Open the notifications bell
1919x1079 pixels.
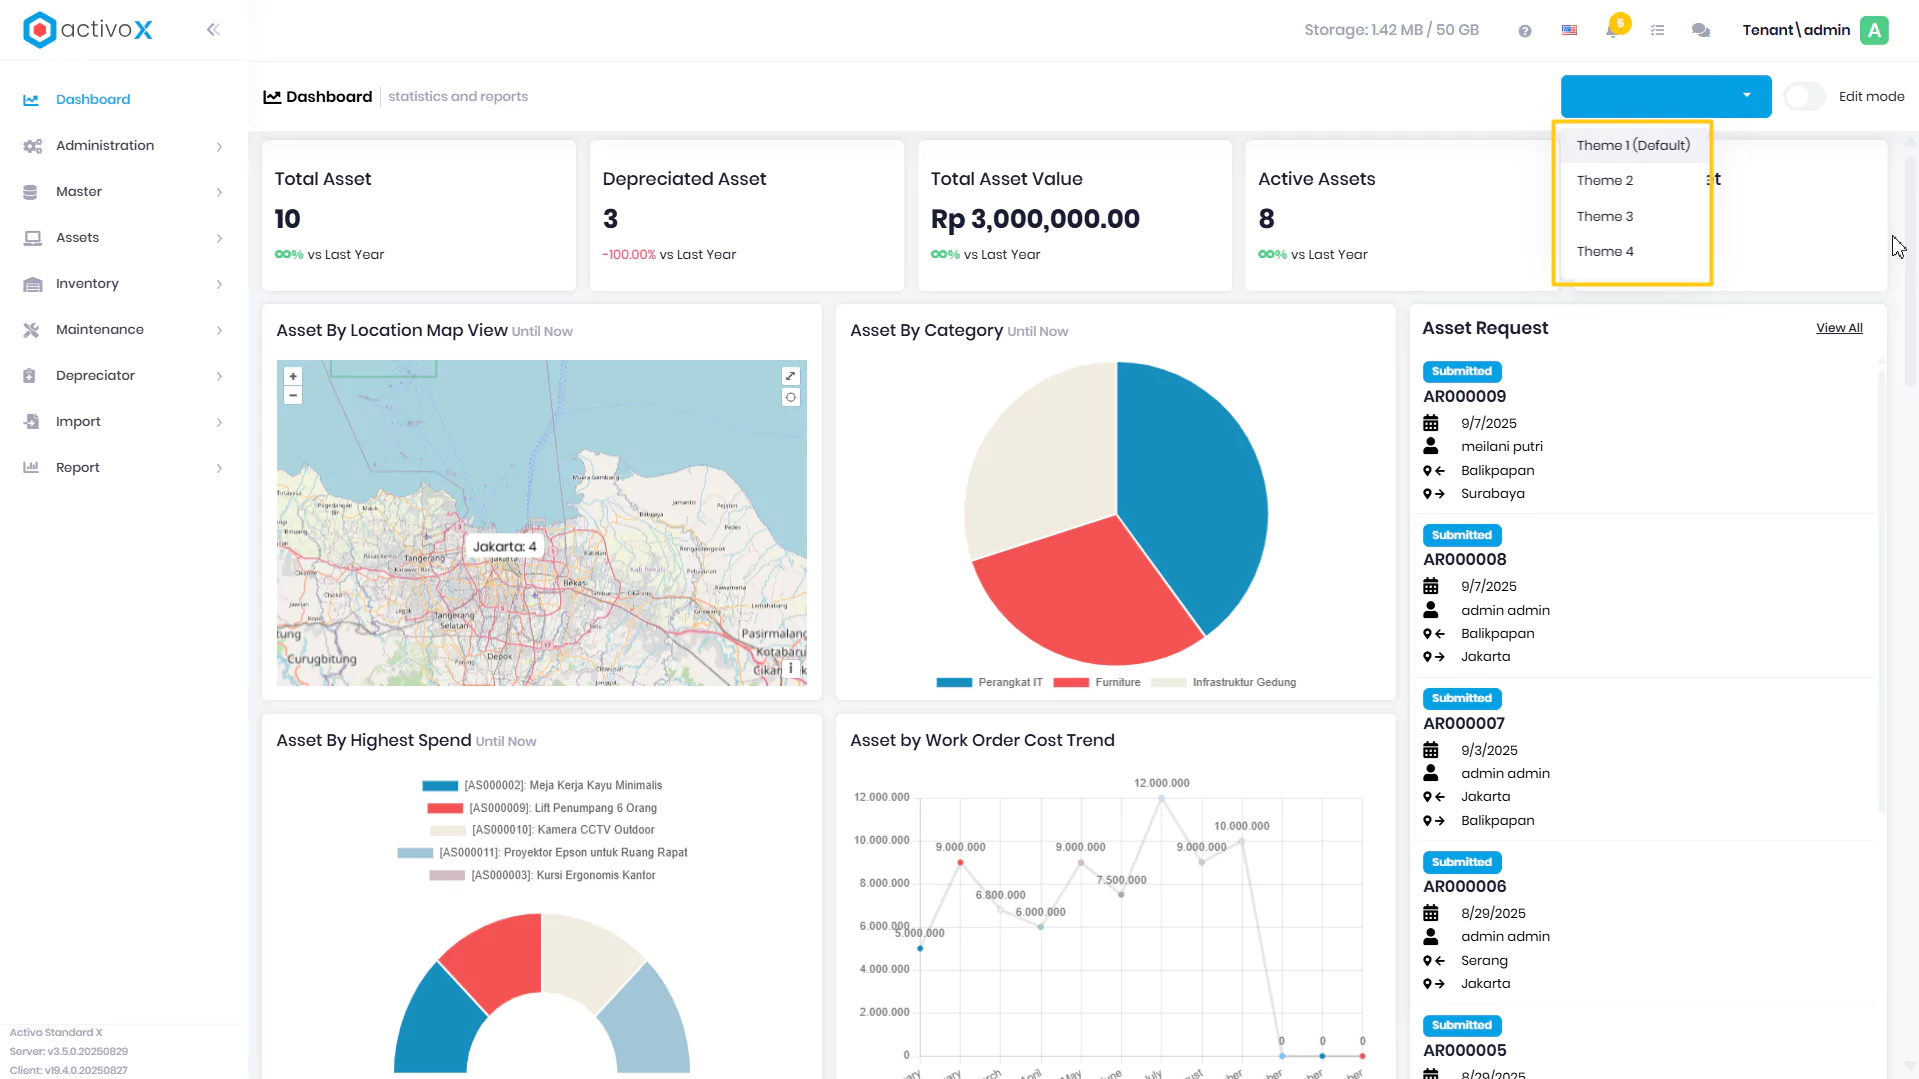pyautogui.click(x=1613, y=29)
